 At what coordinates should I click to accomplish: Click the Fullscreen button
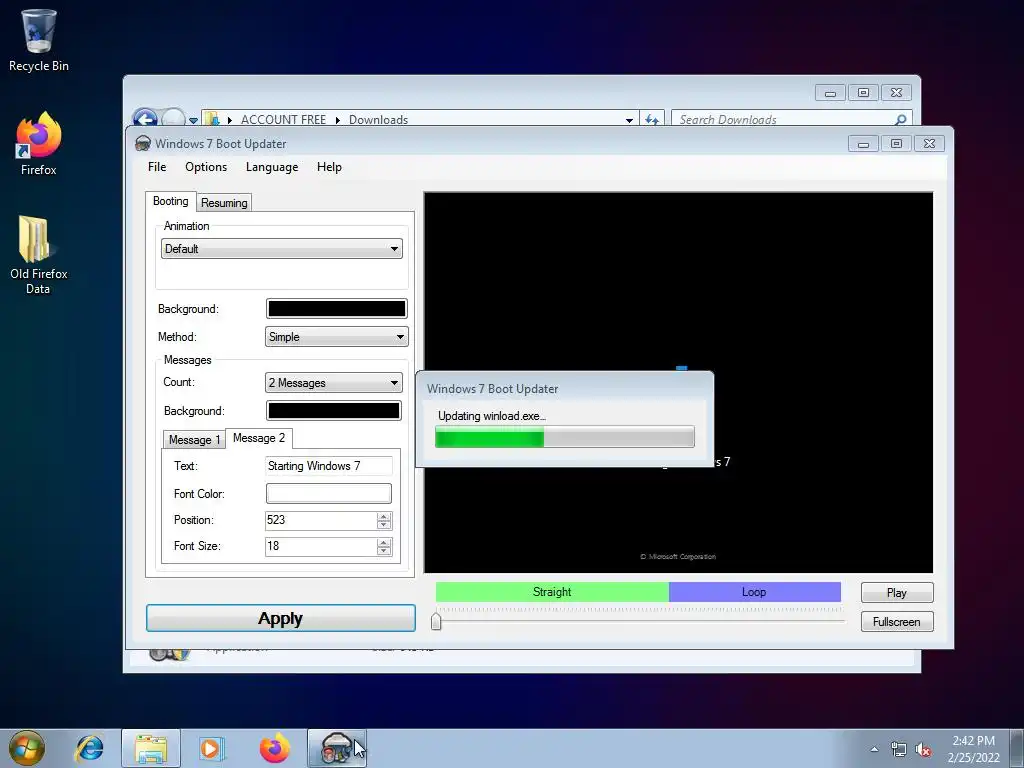click(x=897, y=622)
